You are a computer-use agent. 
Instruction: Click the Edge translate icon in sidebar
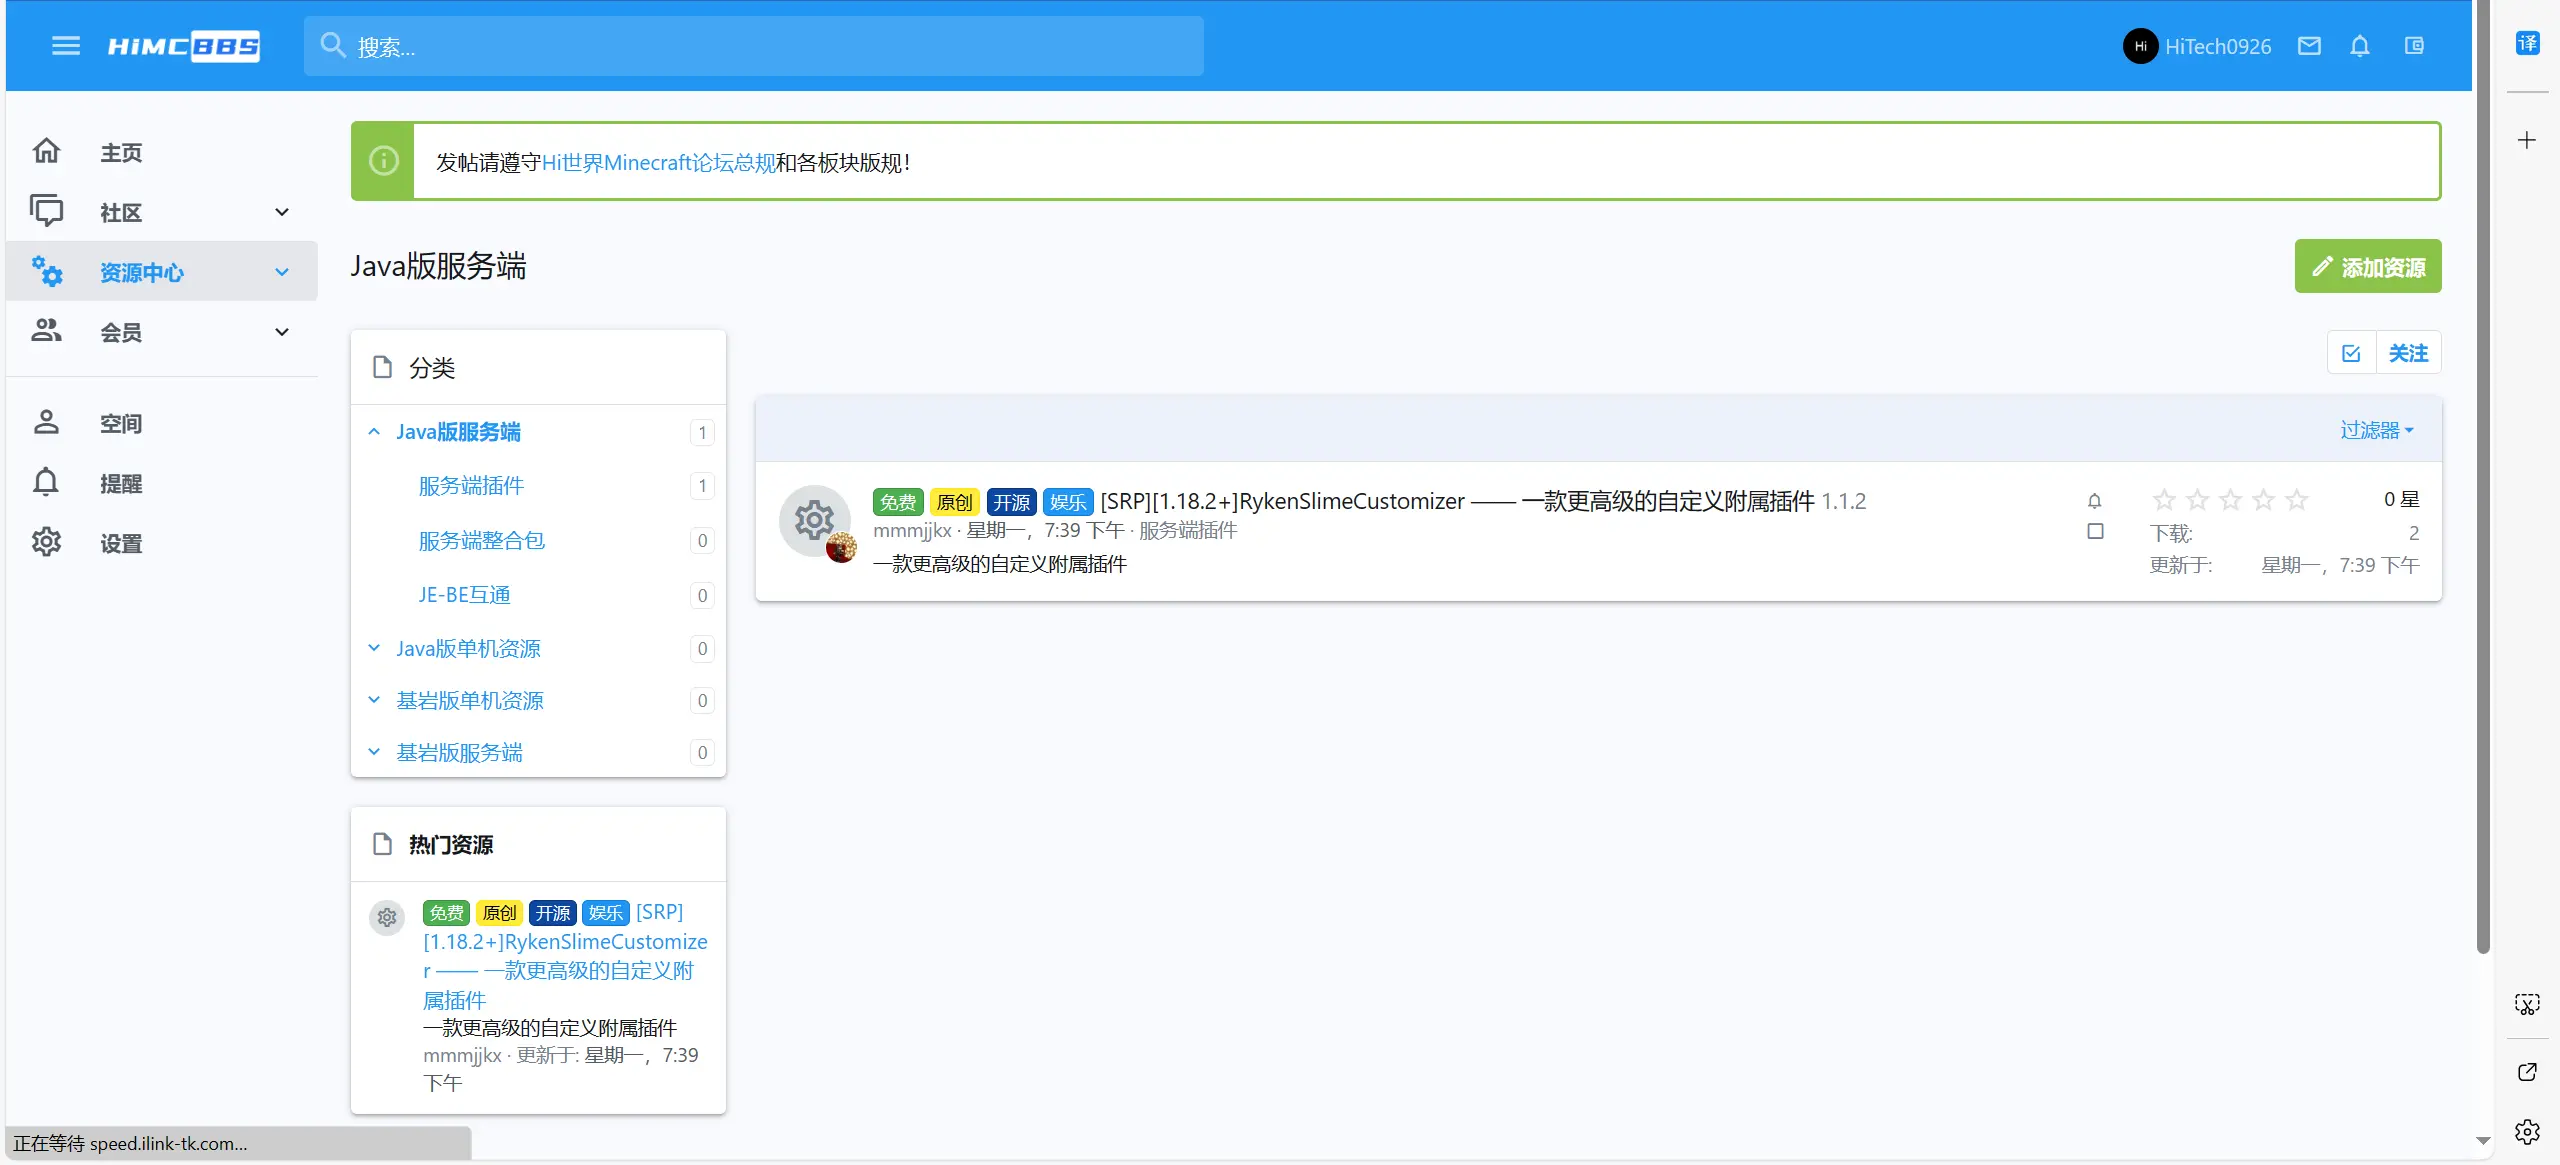(x=2528, y=42)
